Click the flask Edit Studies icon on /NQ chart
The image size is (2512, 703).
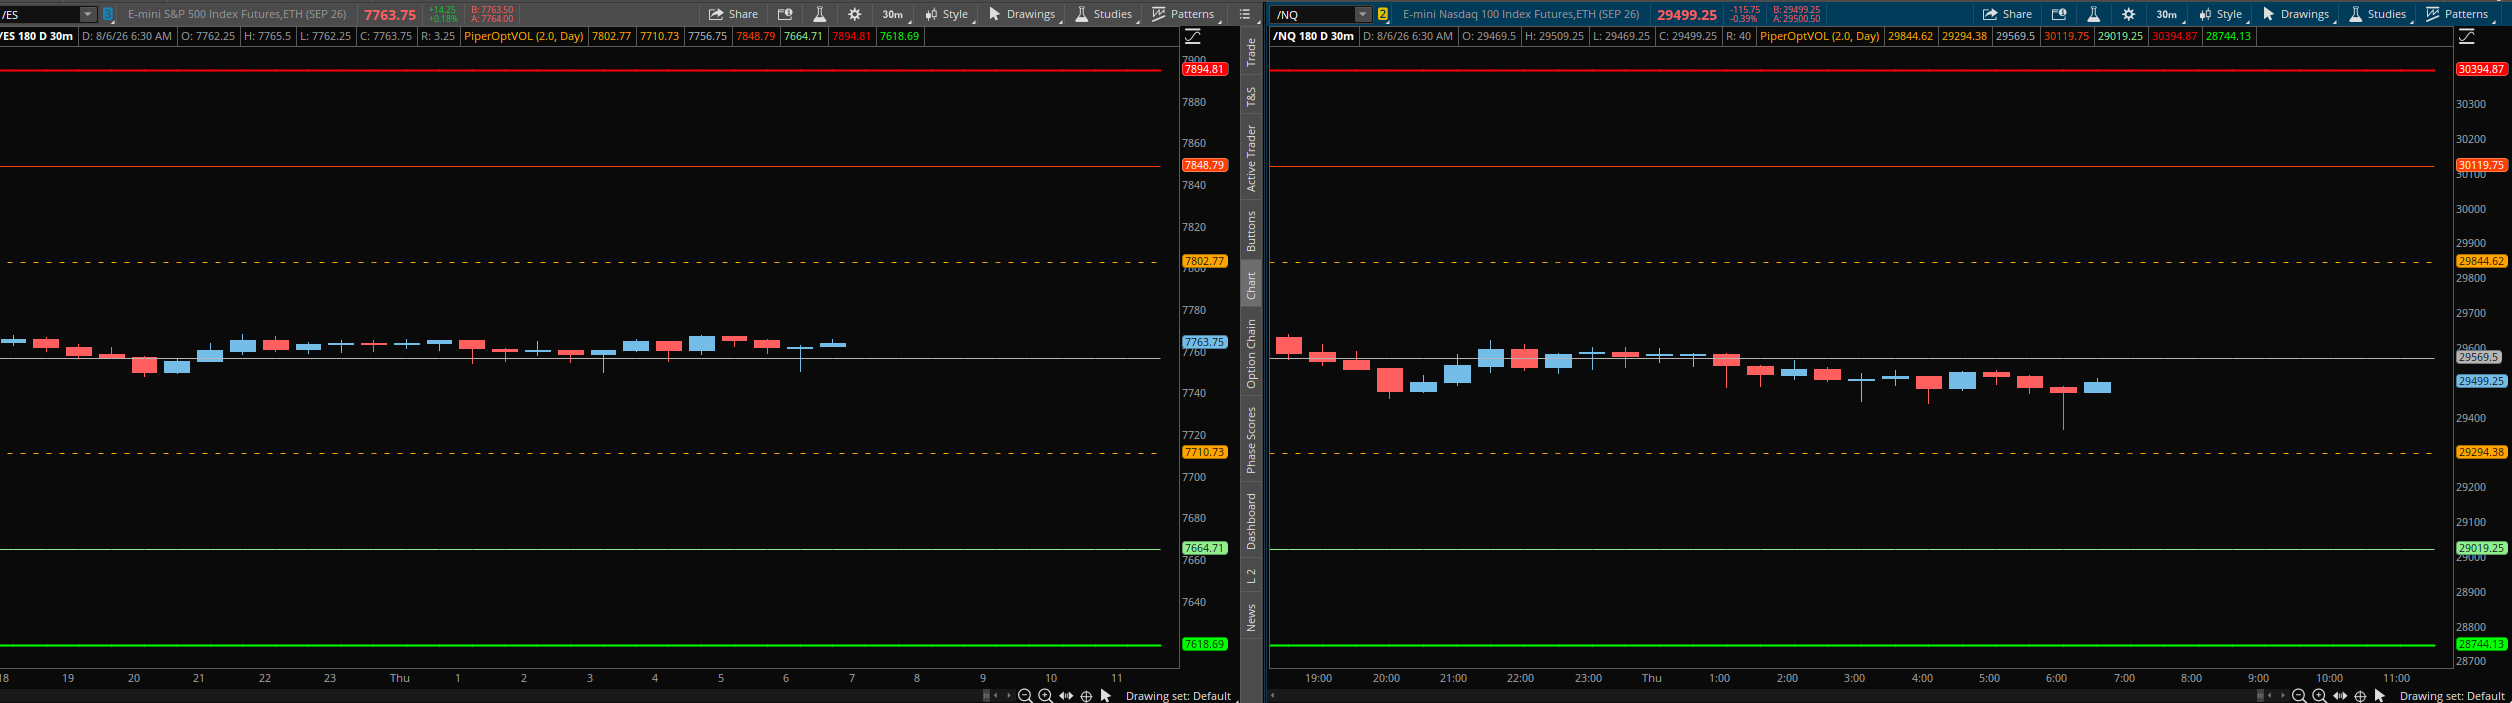point(2093,14)
